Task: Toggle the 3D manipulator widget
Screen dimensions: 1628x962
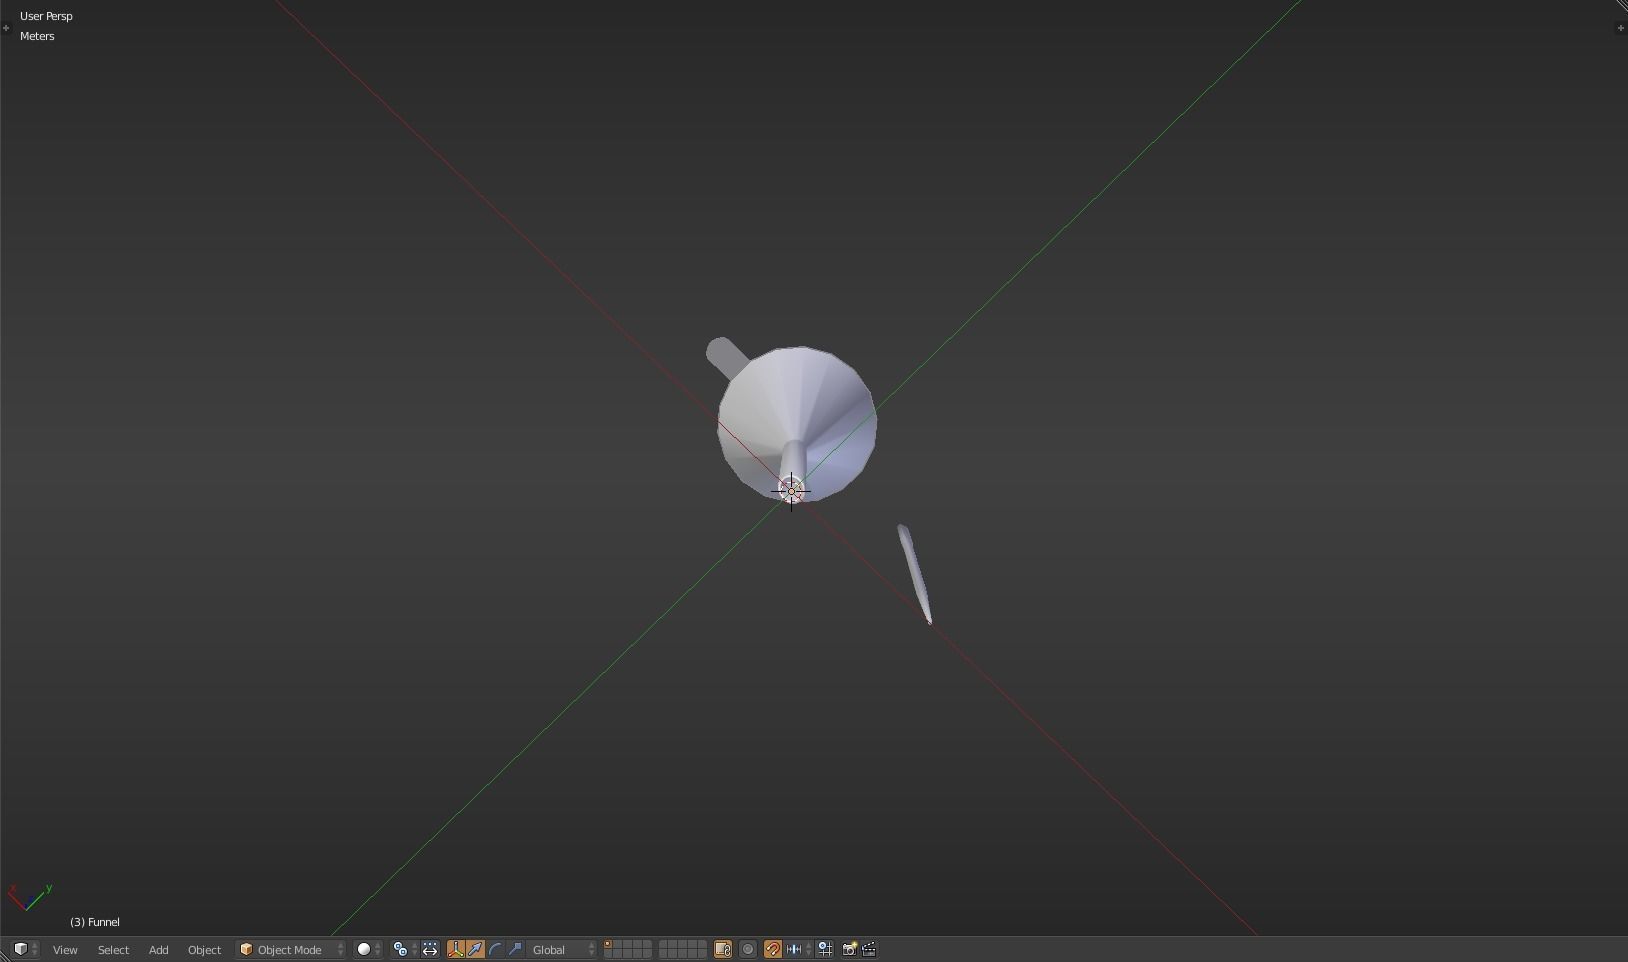Action: pos(456,949)
